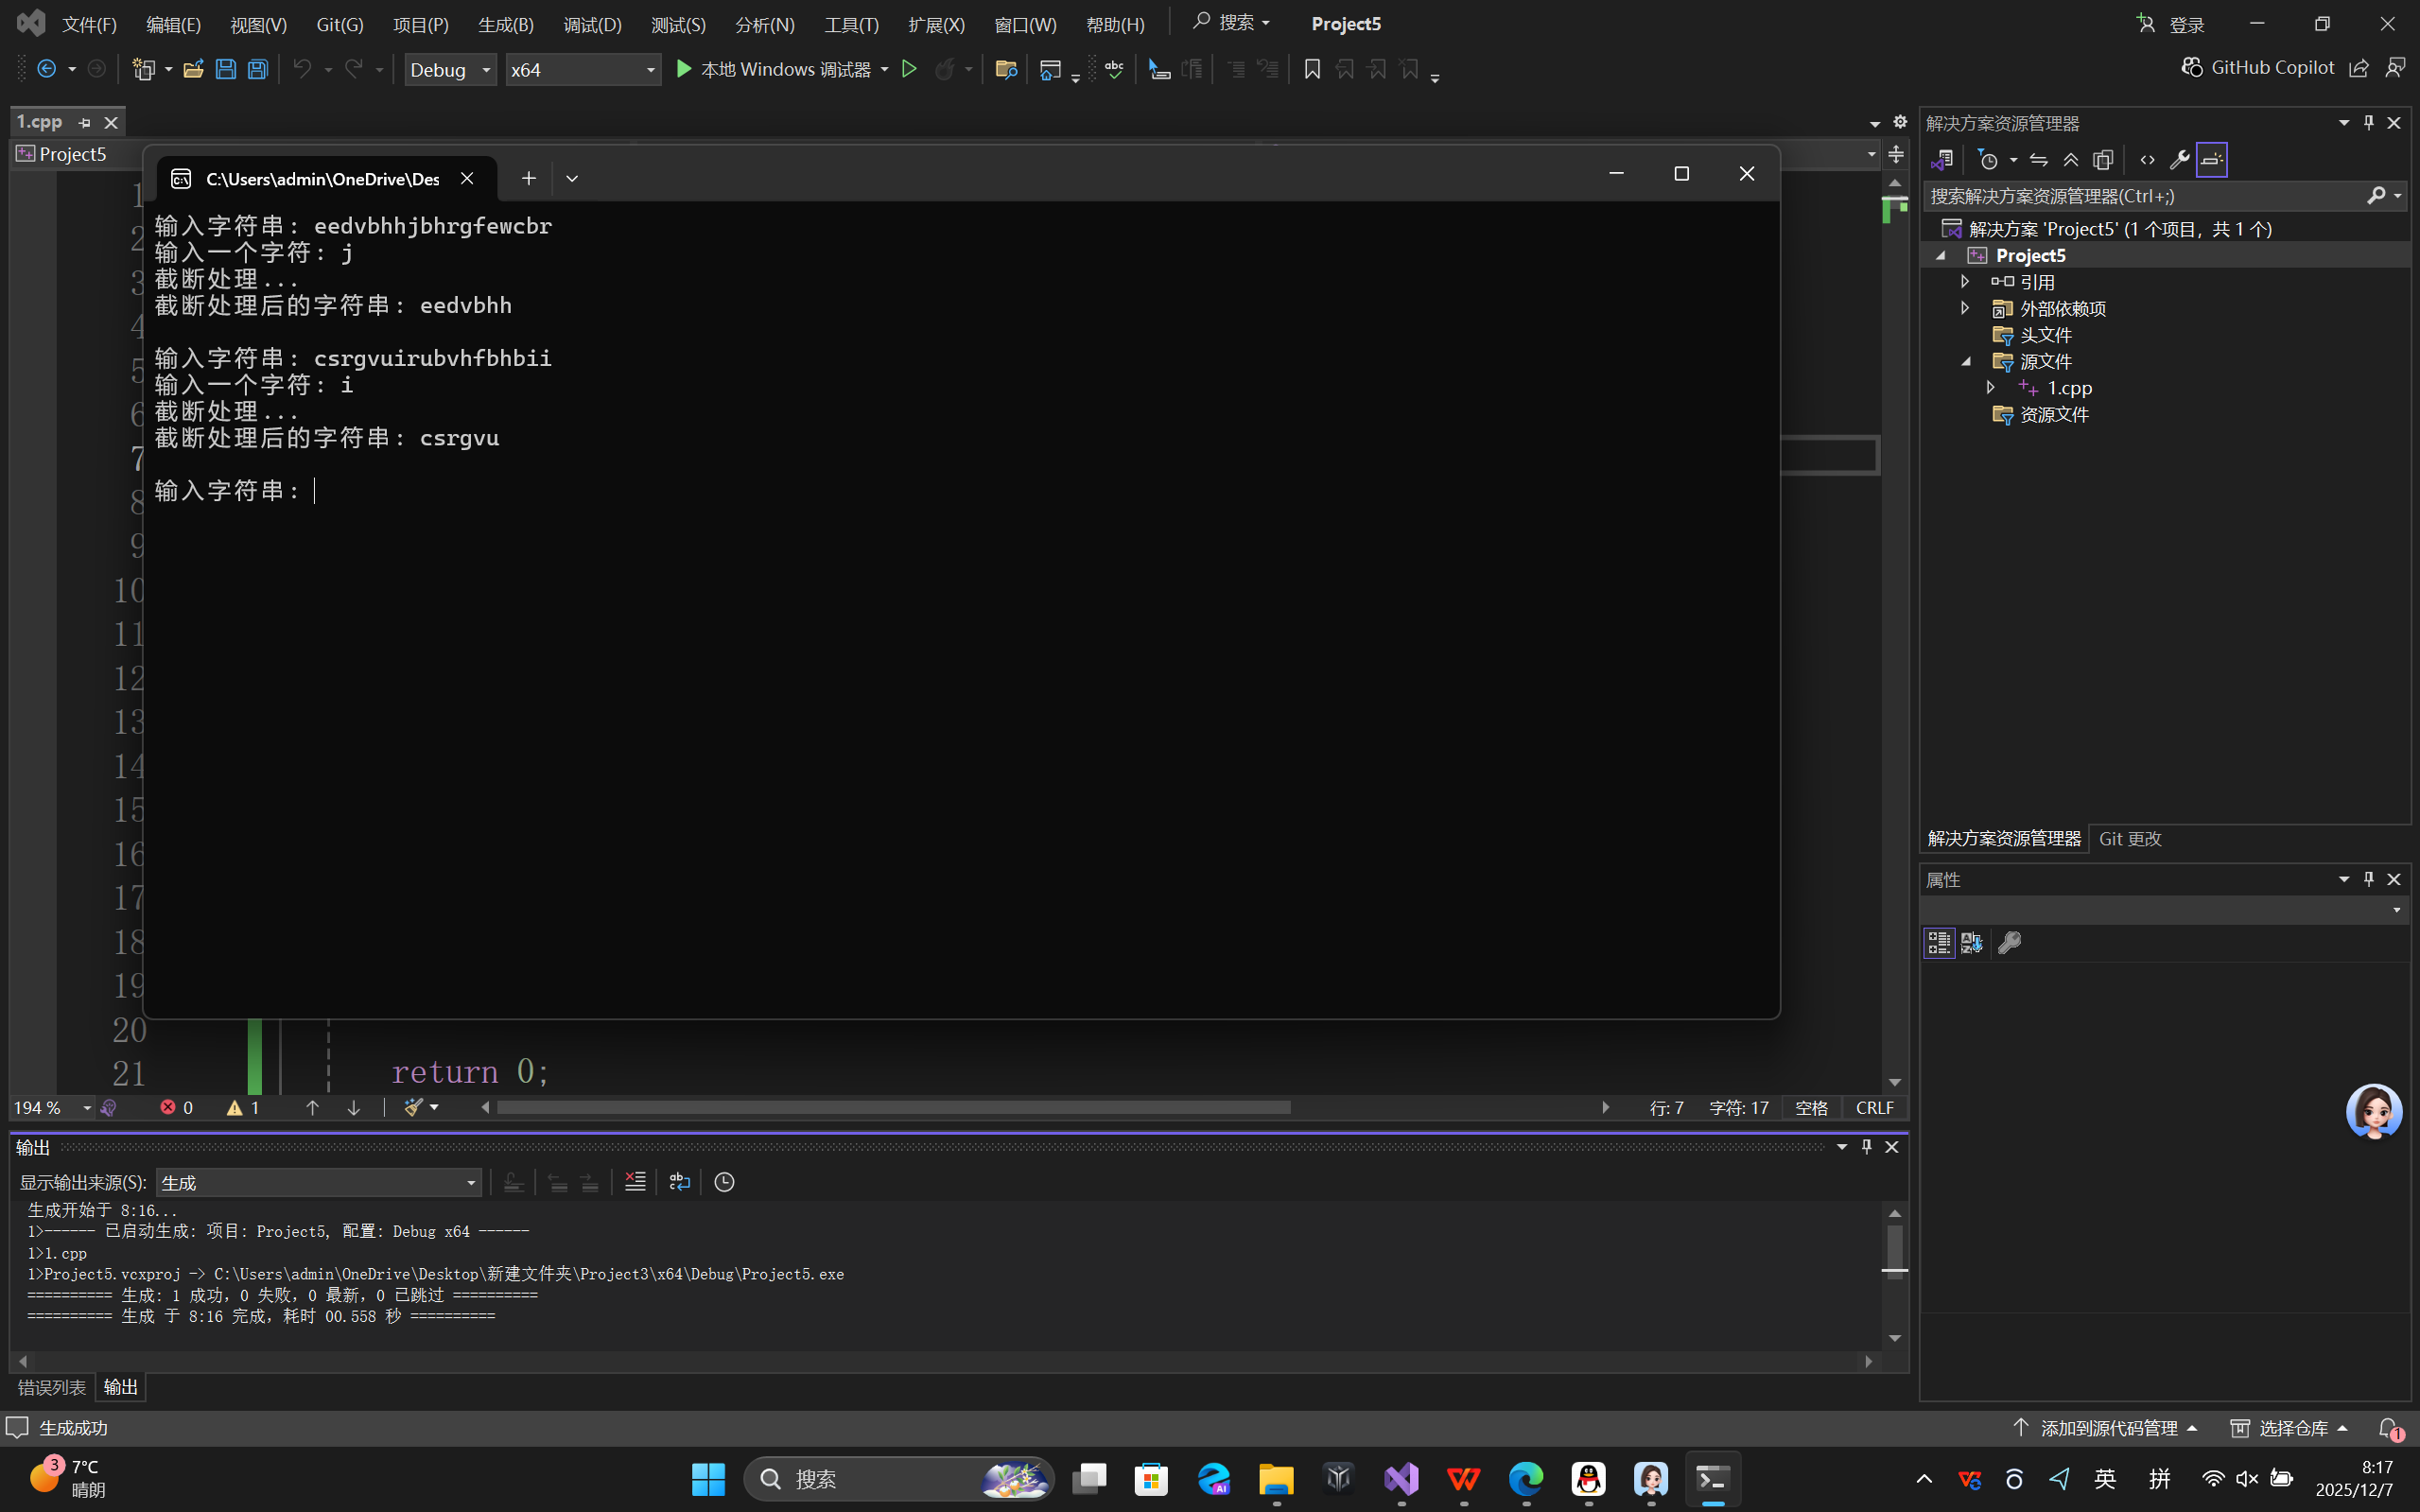
Task: Open the 调试(D) menu
Action: 592,24
